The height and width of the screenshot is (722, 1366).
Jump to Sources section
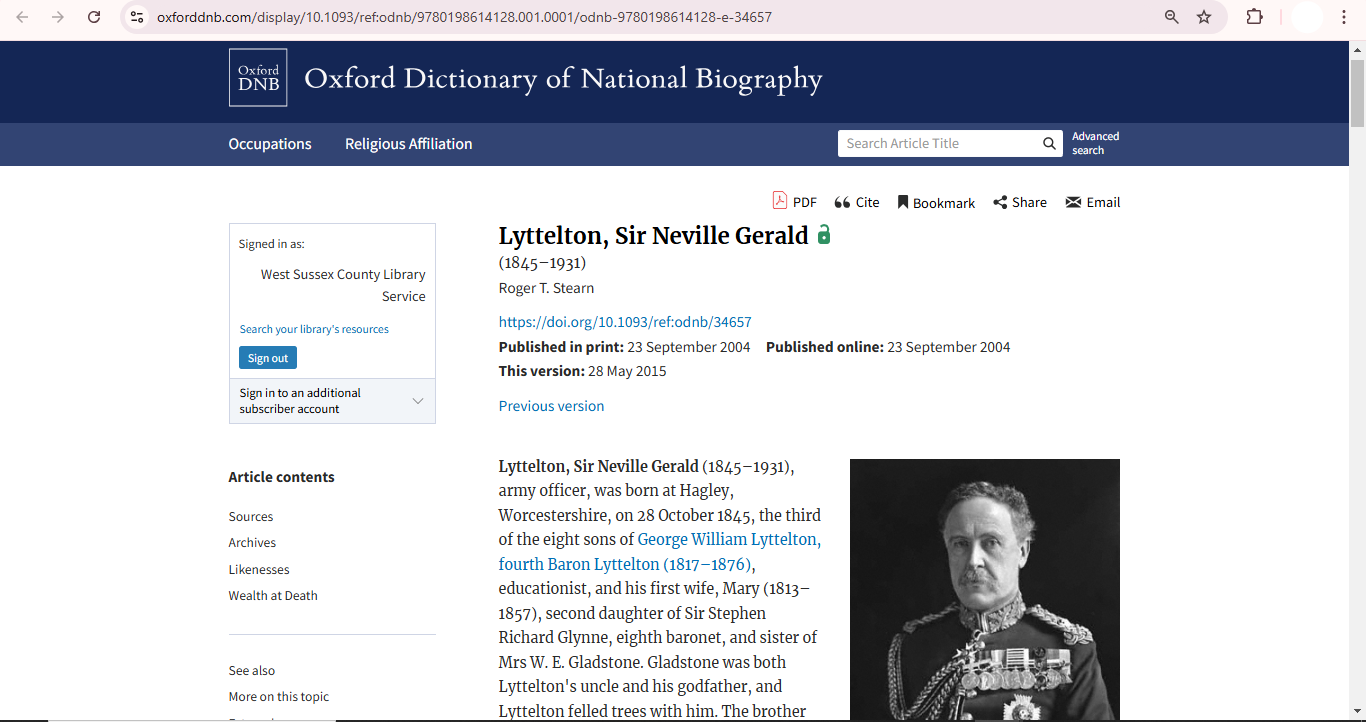pos(251,517)
